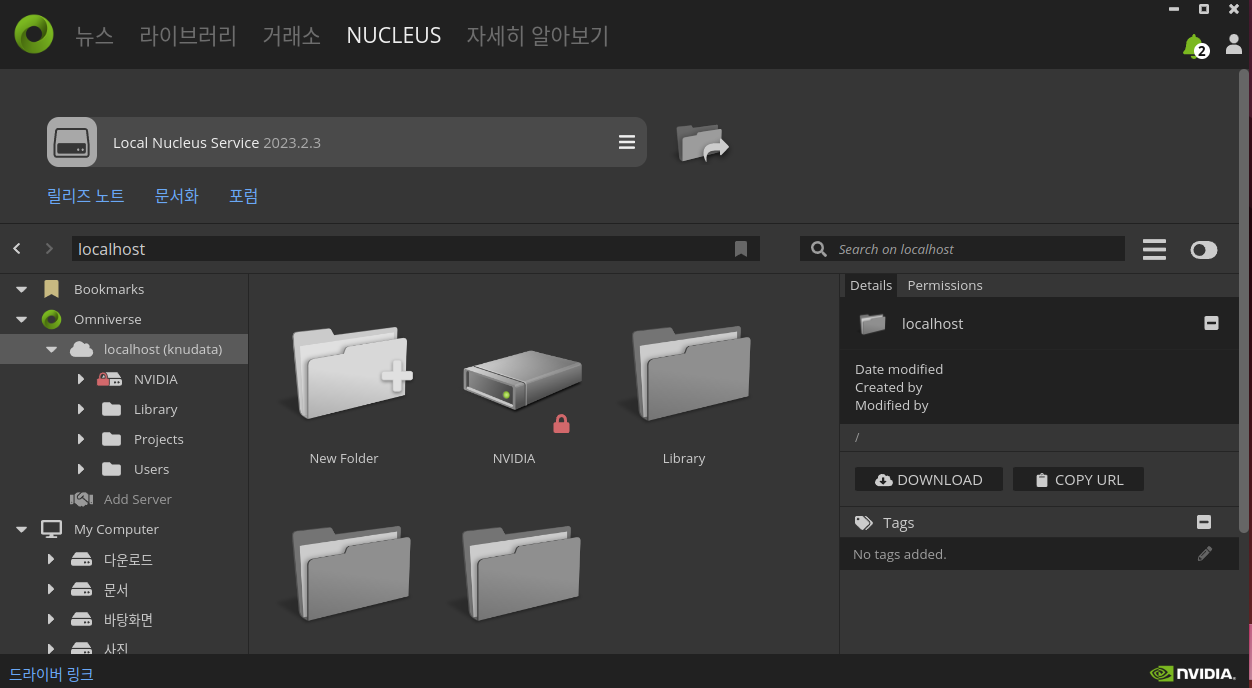Screen dimensions: 1252x688
Task: Collapse the Omniverse tree node
Action: coord(21,320)
